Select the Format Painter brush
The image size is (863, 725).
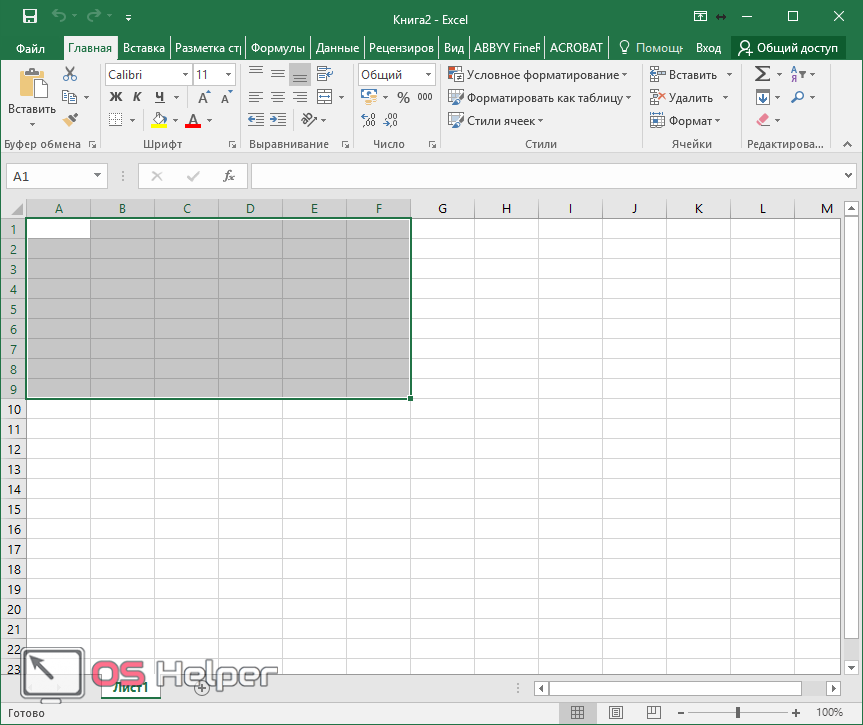[x=70, y=120]
